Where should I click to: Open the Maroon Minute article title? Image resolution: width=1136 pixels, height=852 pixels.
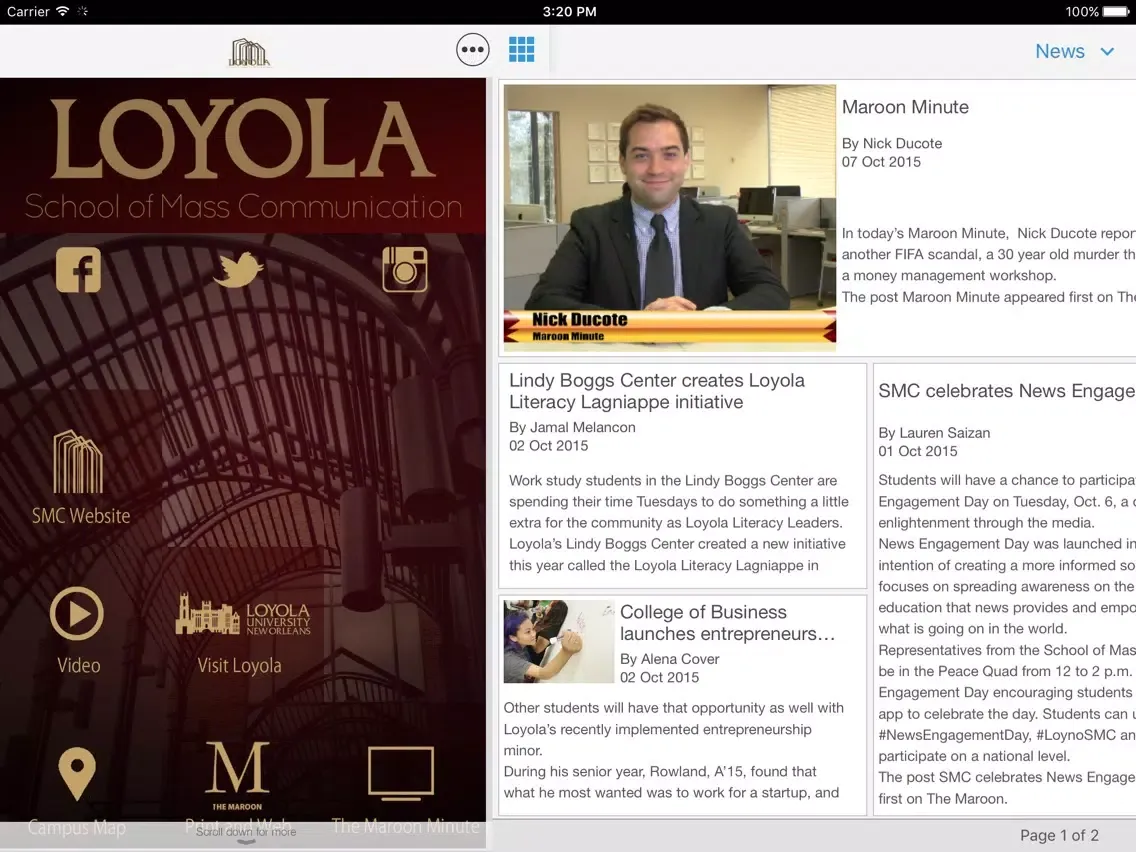(x=905, y=106)
